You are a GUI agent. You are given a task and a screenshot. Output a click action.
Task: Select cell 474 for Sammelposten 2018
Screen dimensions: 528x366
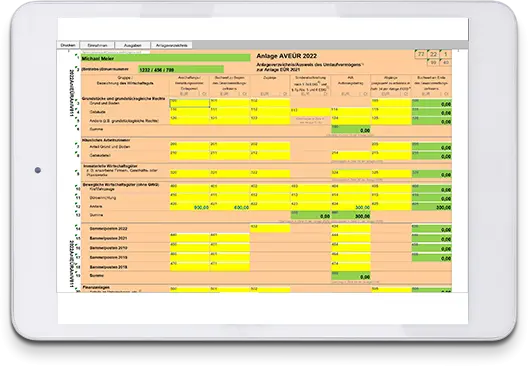(x=351, y=266)
